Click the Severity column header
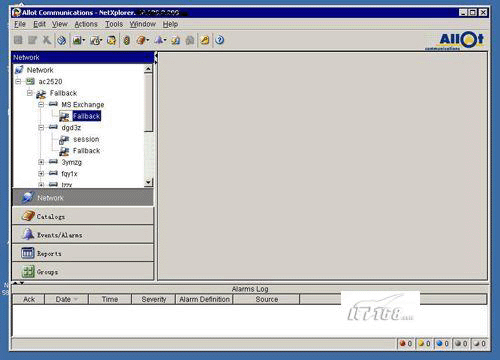This screenshot has height=360, width=500. (153, 299)
